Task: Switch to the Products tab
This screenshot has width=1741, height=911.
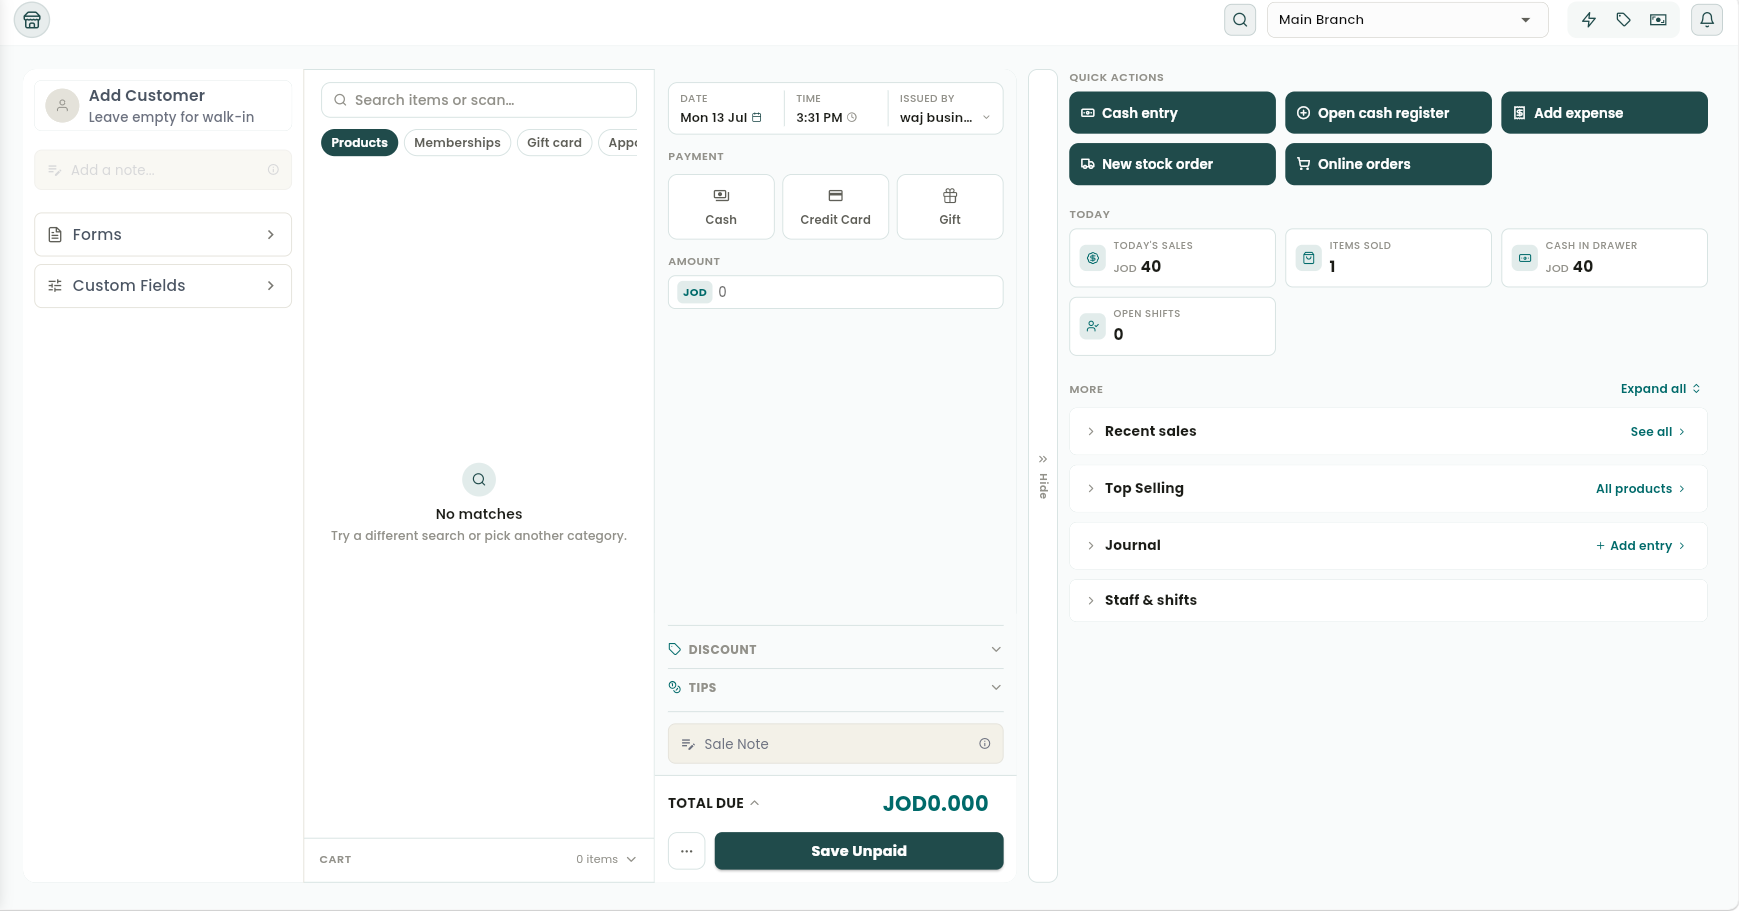Action: click(359, 143)
